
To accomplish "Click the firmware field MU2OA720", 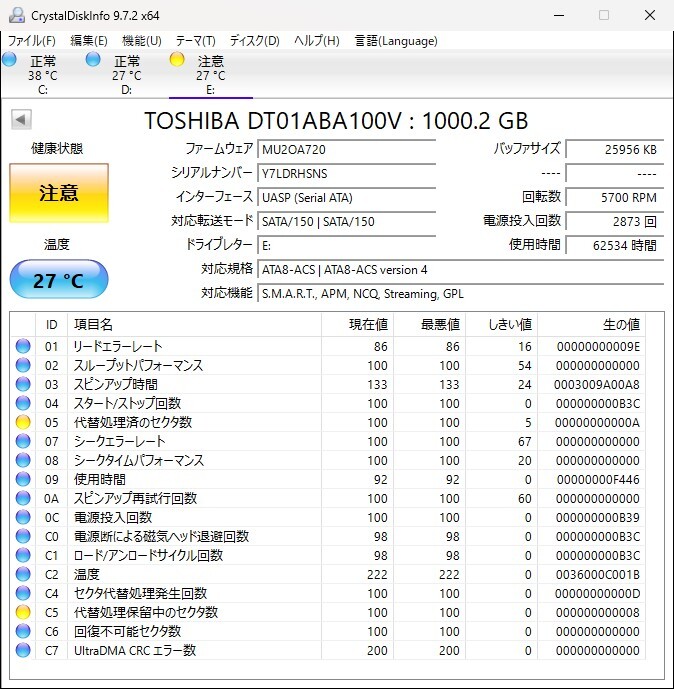I will pyautogui.click(x=346, y=149).
